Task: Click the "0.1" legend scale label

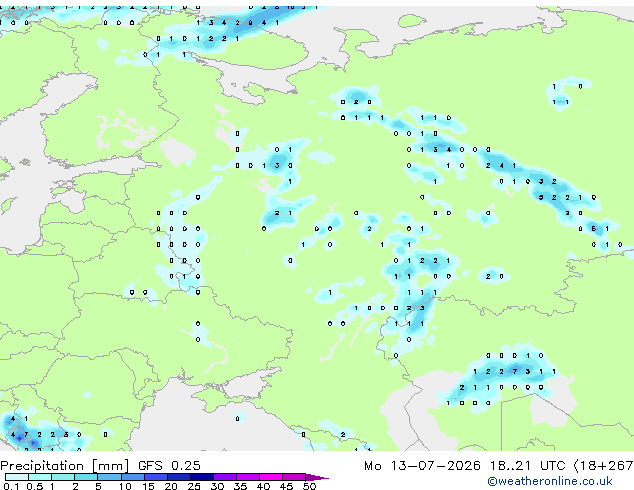Action: (x=12, y=486)
